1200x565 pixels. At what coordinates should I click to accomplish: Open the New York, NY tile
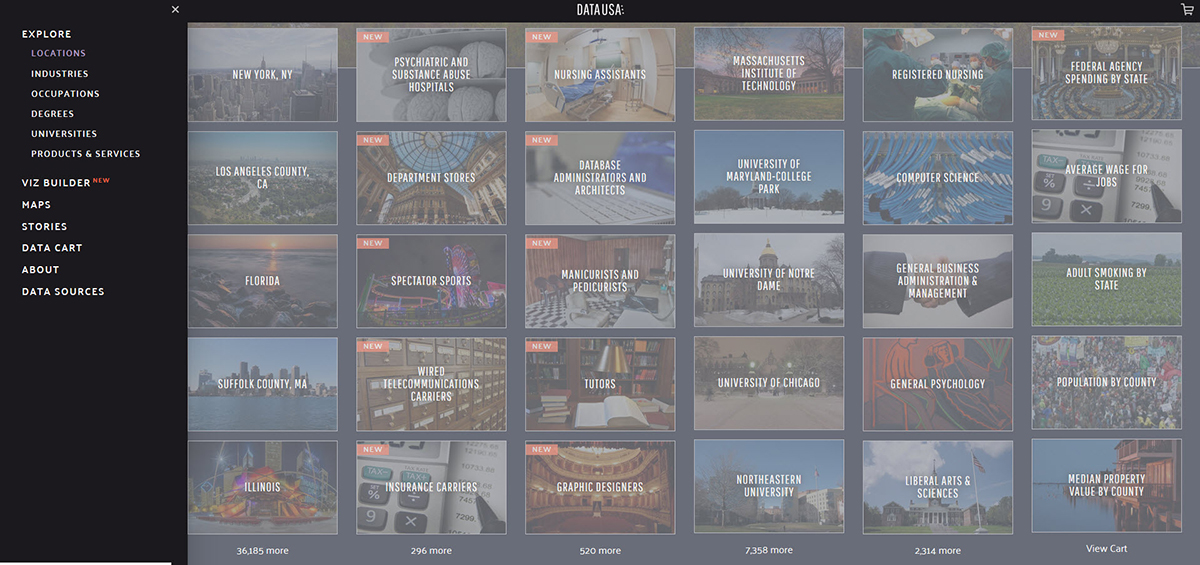[x=263, y=74]
